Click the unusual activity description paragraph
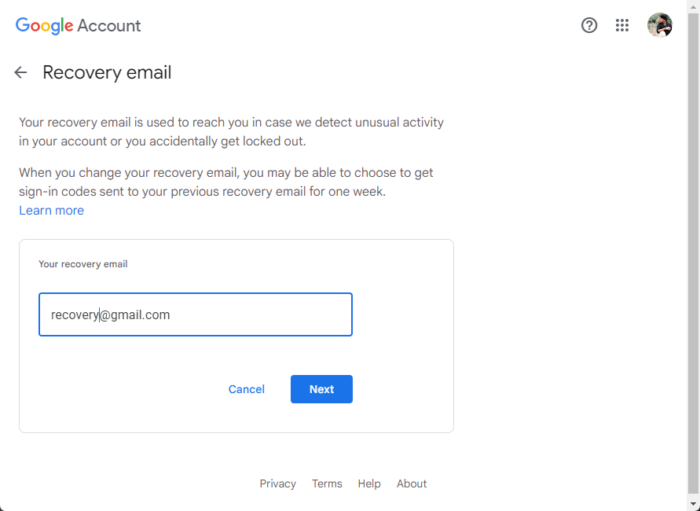700x511 pixels. pos(231,132)
